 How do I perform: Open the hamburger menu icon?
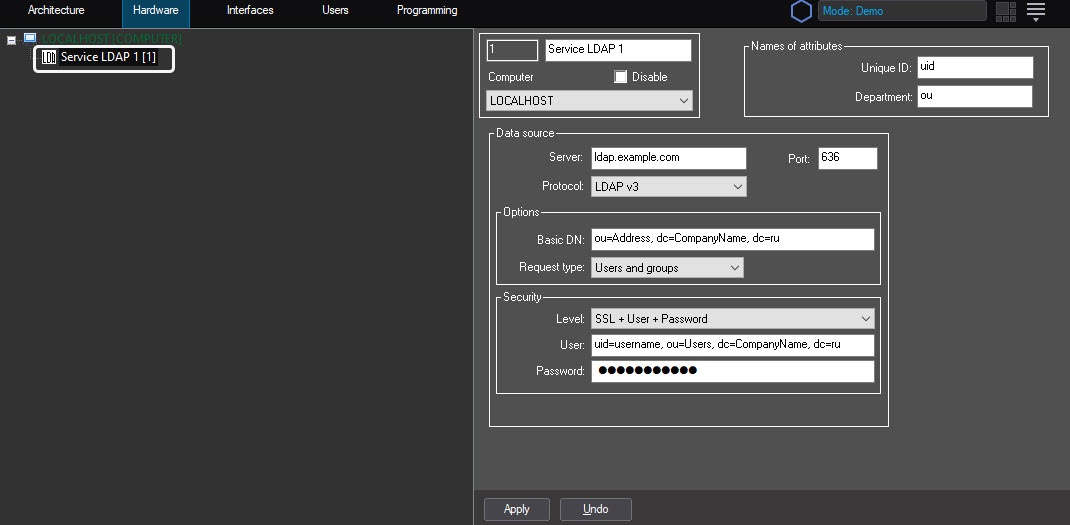coord(1035,11)
